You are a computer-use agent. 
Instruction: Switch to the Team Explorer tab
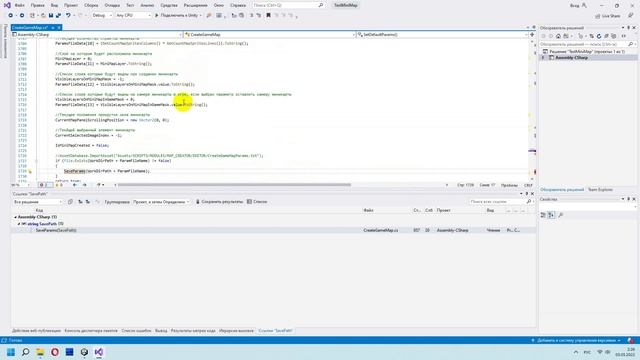(x=600, y=189)
